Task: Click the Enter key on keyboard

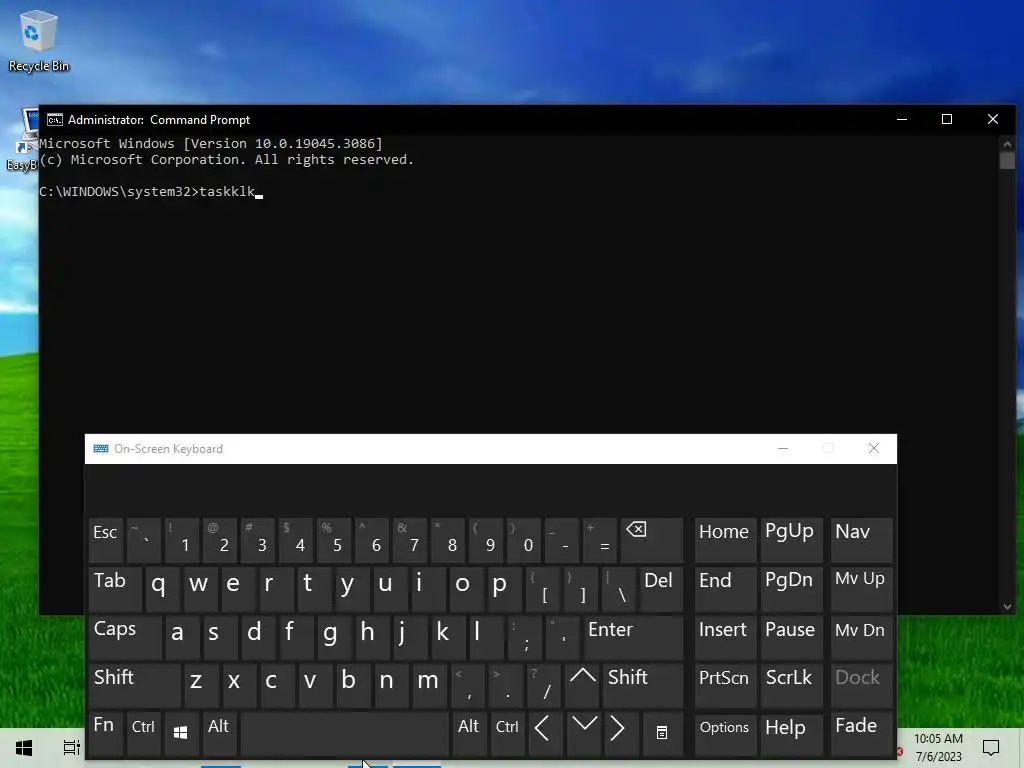Action: pos(633,636)
